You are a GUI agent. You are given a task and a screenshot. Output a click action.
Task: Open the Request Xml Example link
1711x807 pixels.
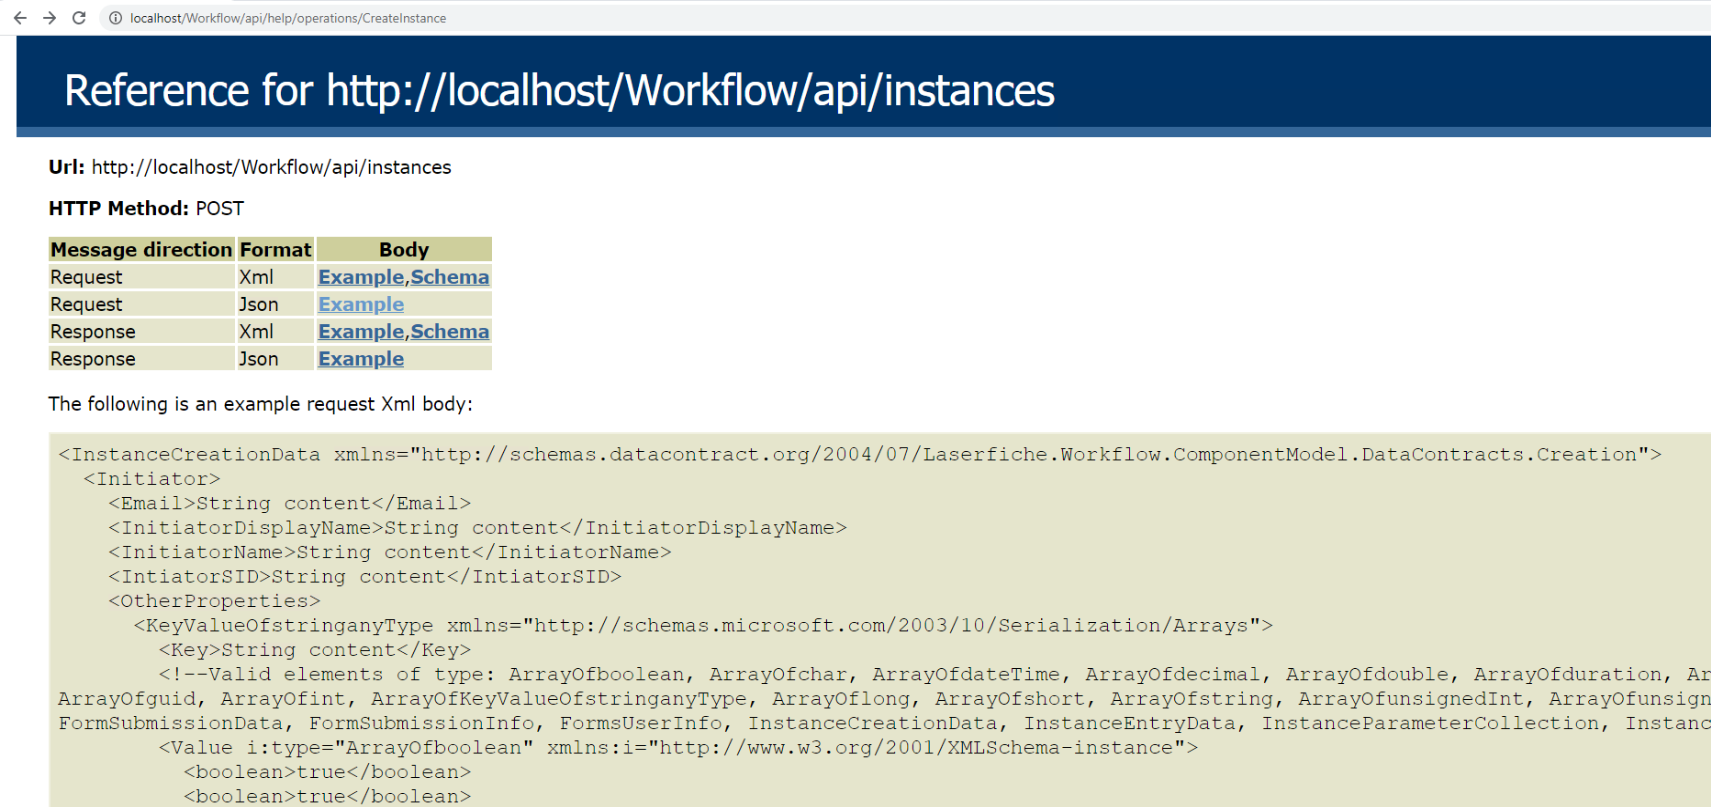361,277
